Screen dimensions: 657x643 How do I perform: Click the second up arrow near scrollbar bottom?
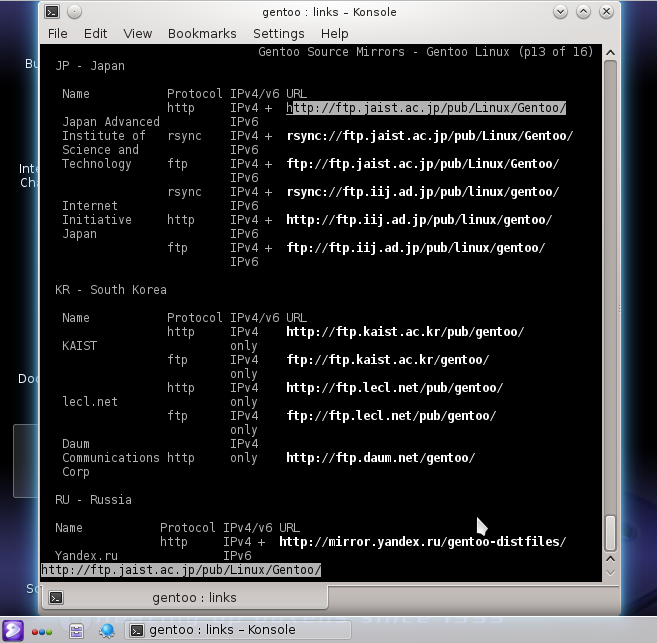coord(610,559)
